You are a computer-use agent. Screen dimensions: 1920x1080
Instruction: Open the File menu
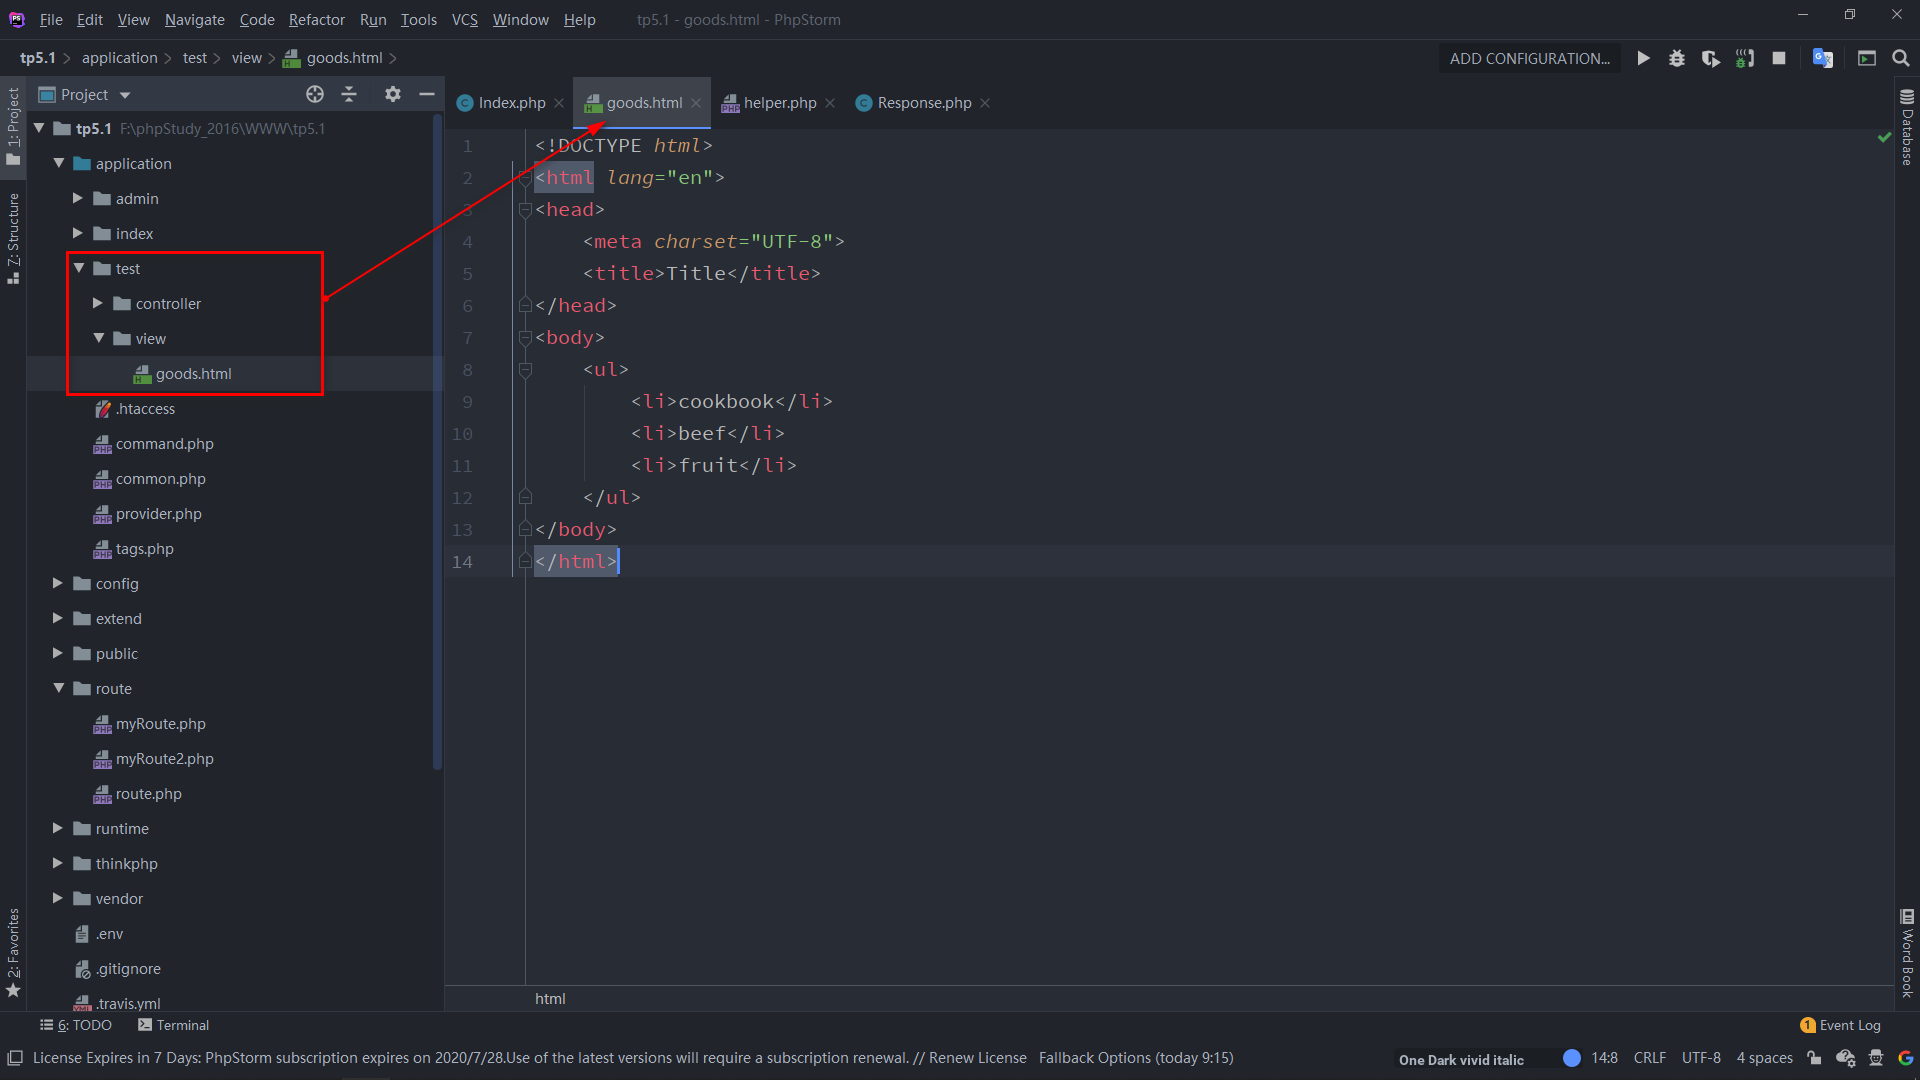51,19
